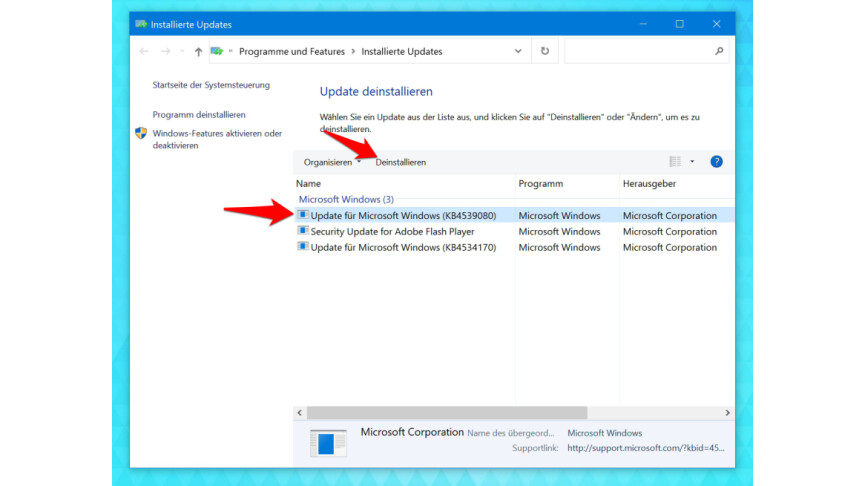This screenshot has width=864, height=486.
Task: Click Programm cell of the KB4539080 row
Action: 559,215
